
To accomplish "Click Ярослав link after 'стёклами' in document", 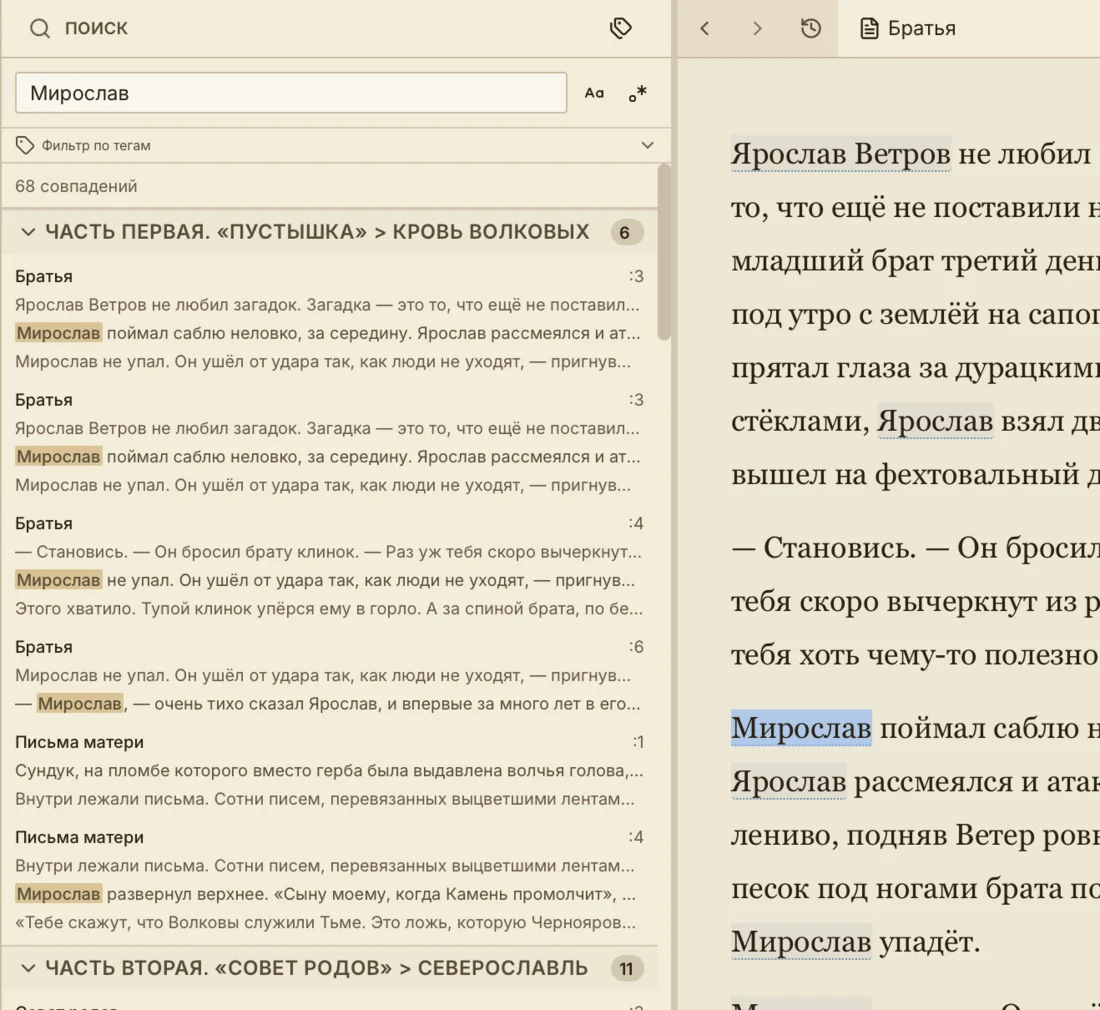I will (935, 421).
